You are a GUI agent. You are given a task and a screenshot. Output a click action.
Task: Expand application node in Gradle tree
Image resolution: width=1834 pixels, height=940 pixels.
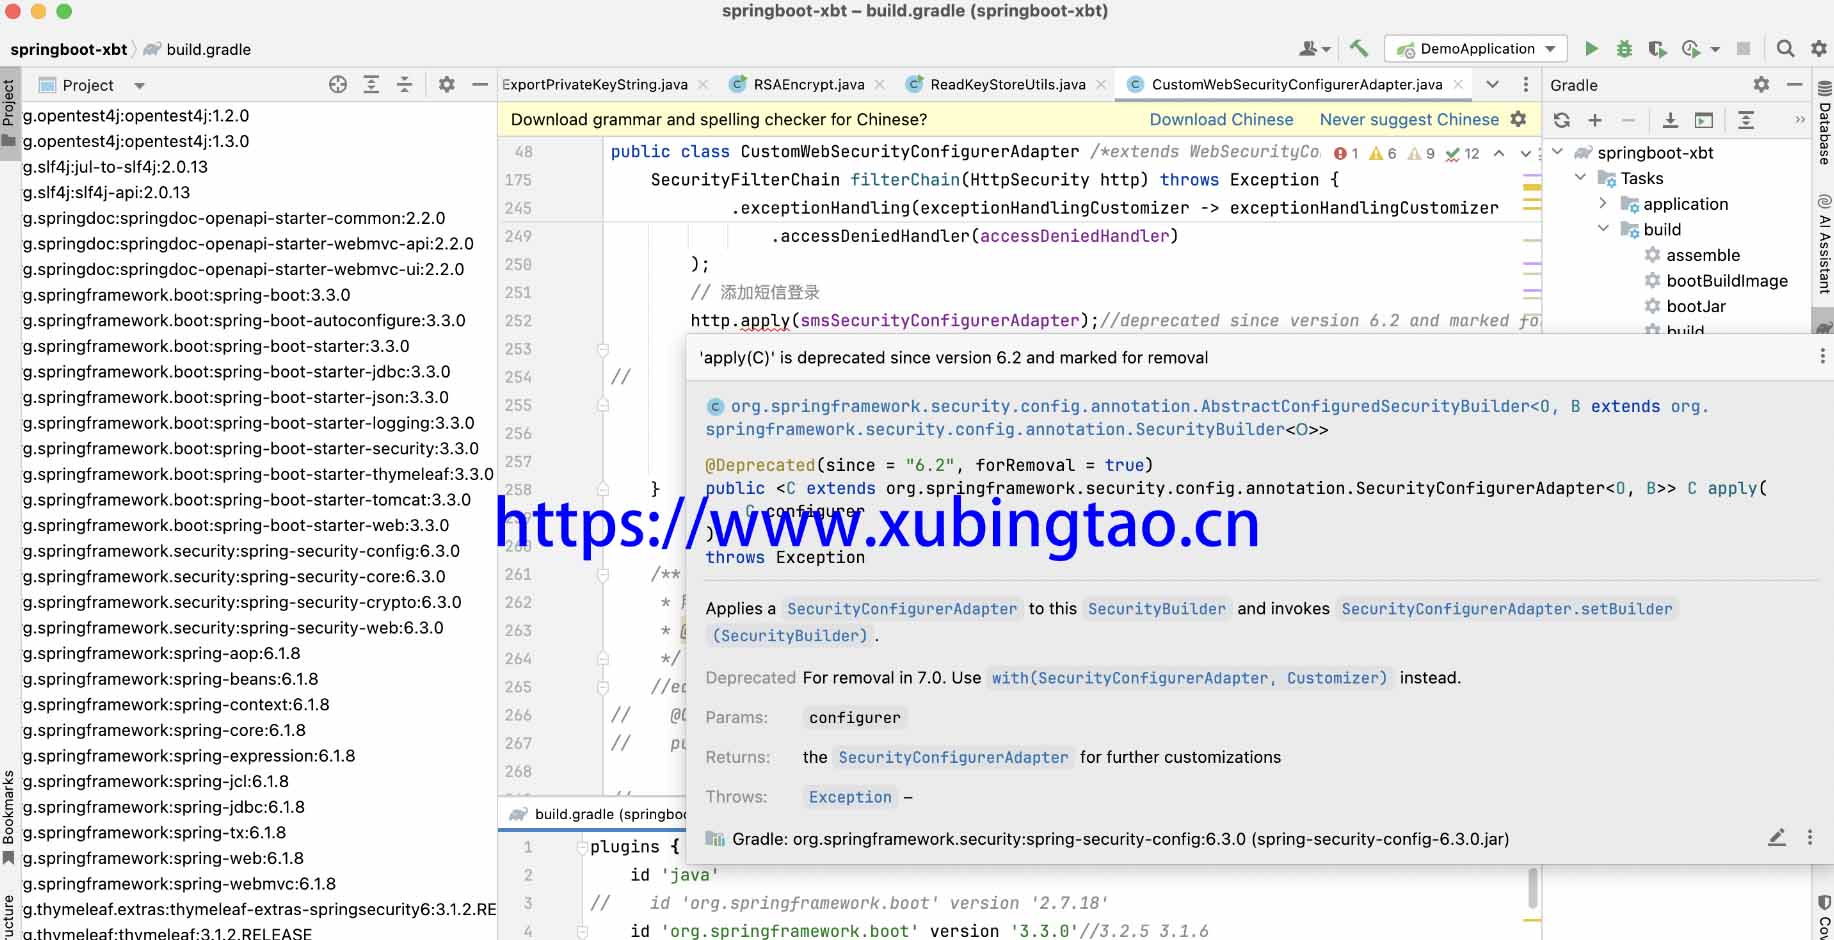(x=1603, y=203)
